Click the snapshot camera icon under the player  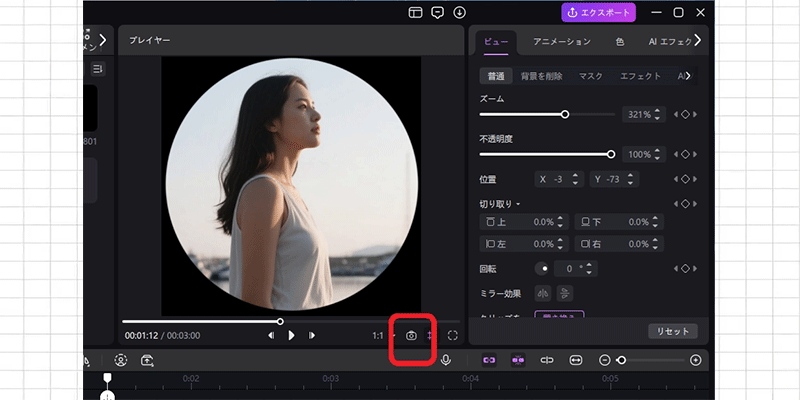coord(411,335)
